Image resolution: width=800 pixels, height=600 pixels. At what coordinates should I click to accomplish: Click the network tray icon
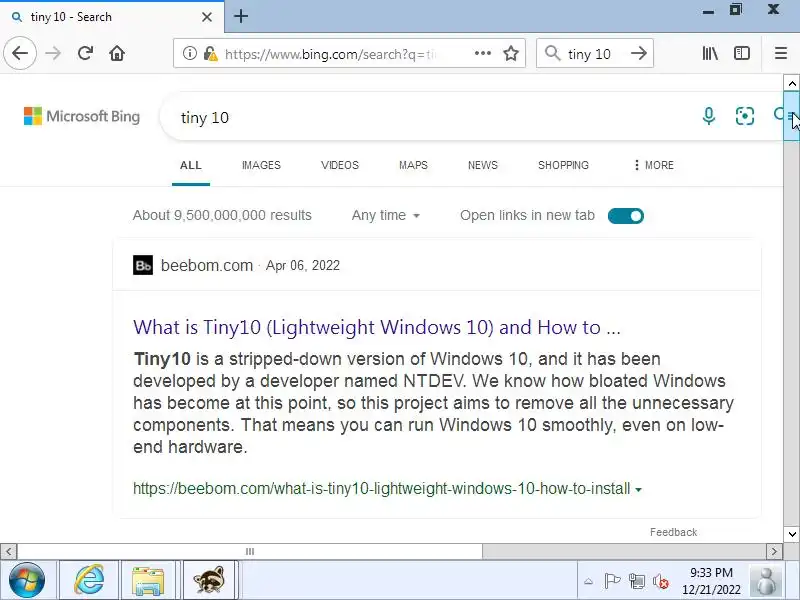tap(636, 581)
